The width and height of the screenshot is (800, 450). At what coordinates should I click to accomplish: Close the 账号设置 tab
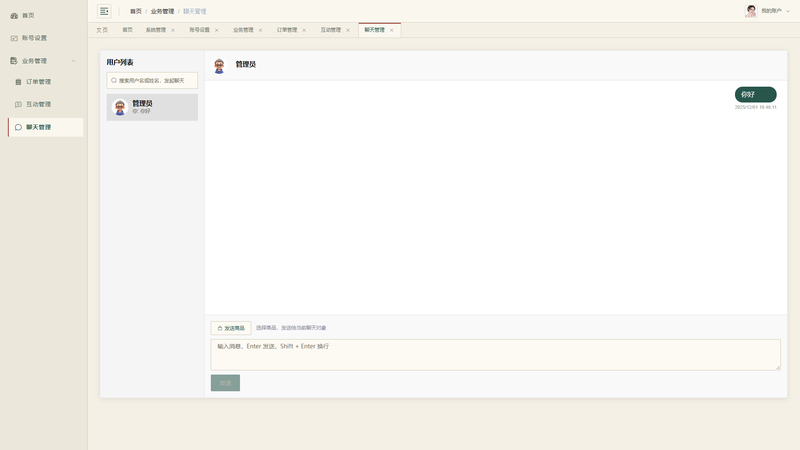coord(217,30)
